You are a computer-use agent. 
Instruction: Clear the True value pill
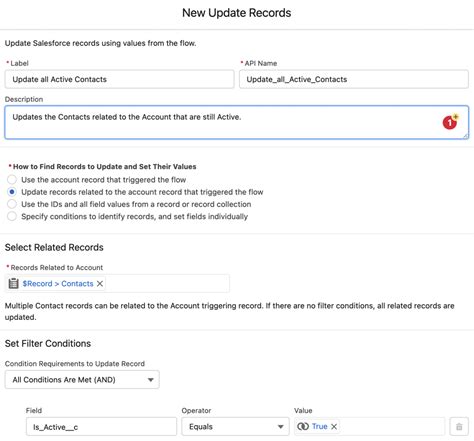(x=334, y=426)
